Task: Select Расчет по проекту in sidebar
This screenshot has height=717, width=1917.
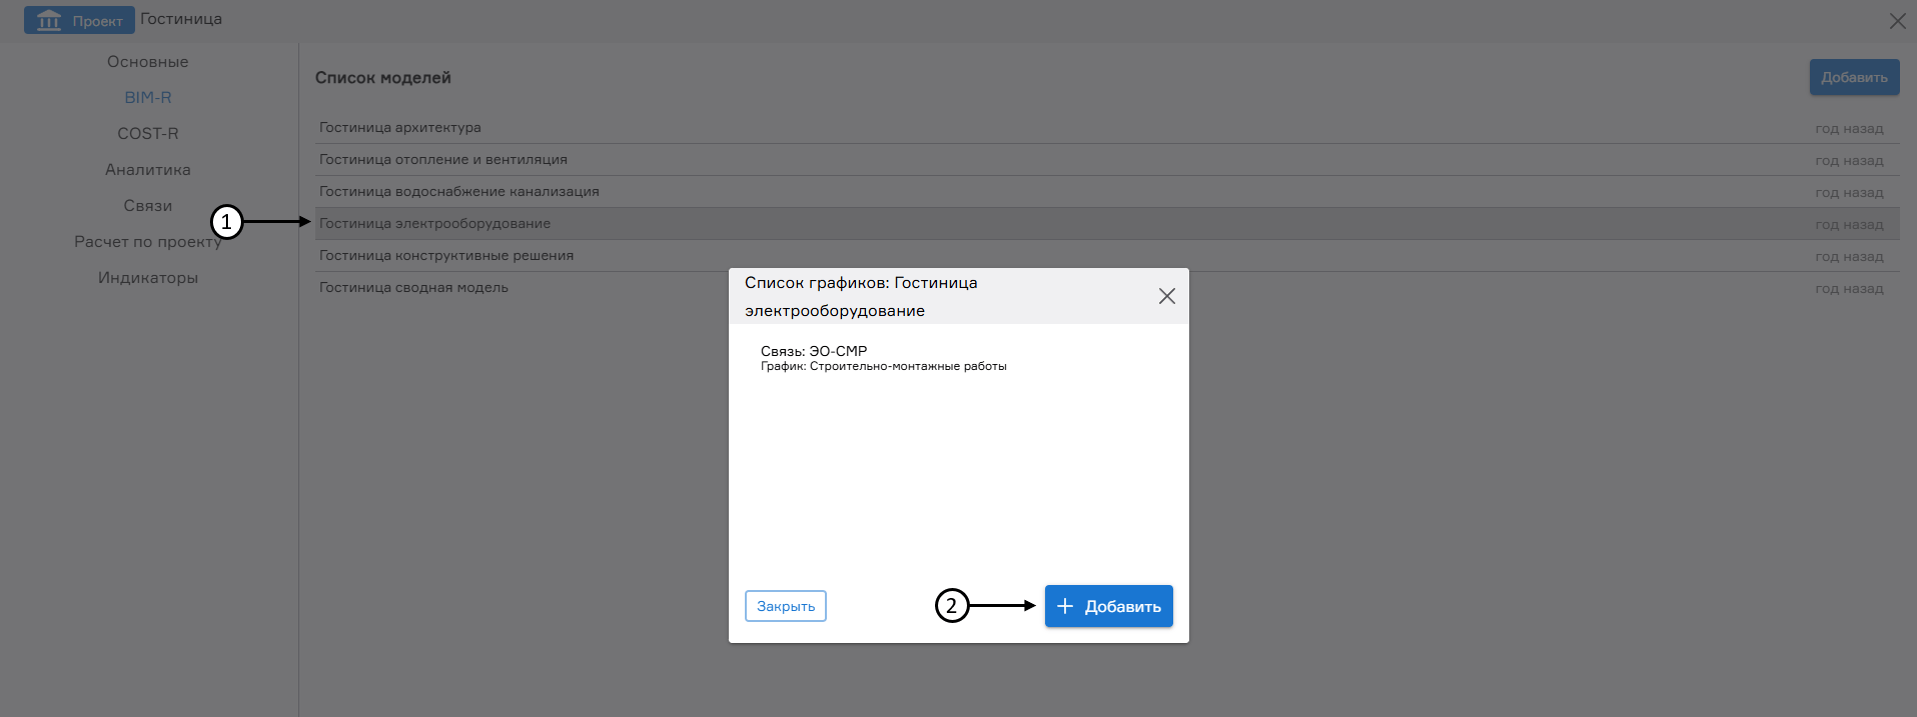Action: (148, 242)
